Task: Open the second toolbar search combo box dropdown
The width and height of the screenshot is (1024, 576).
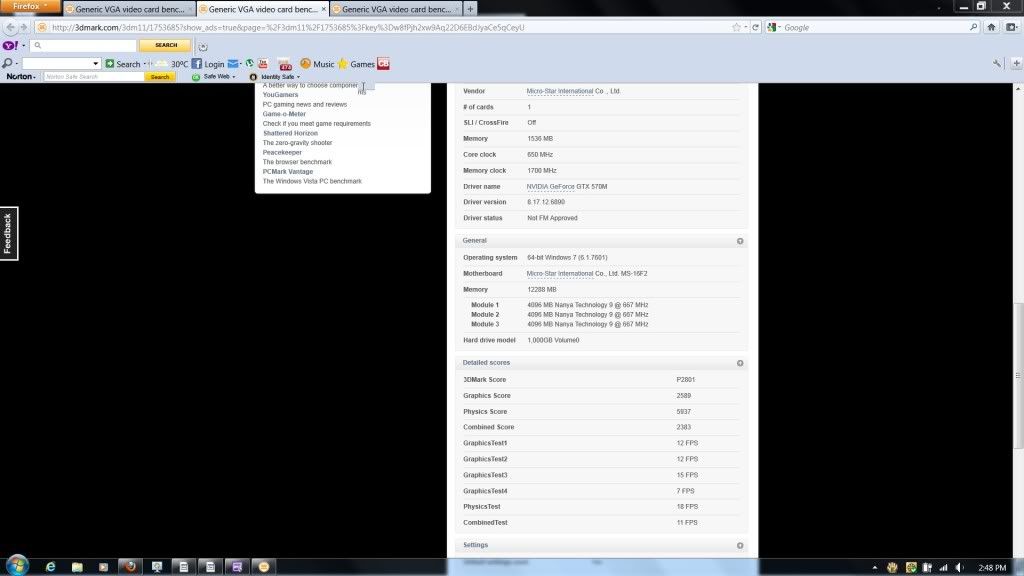Action: (95, 64)
